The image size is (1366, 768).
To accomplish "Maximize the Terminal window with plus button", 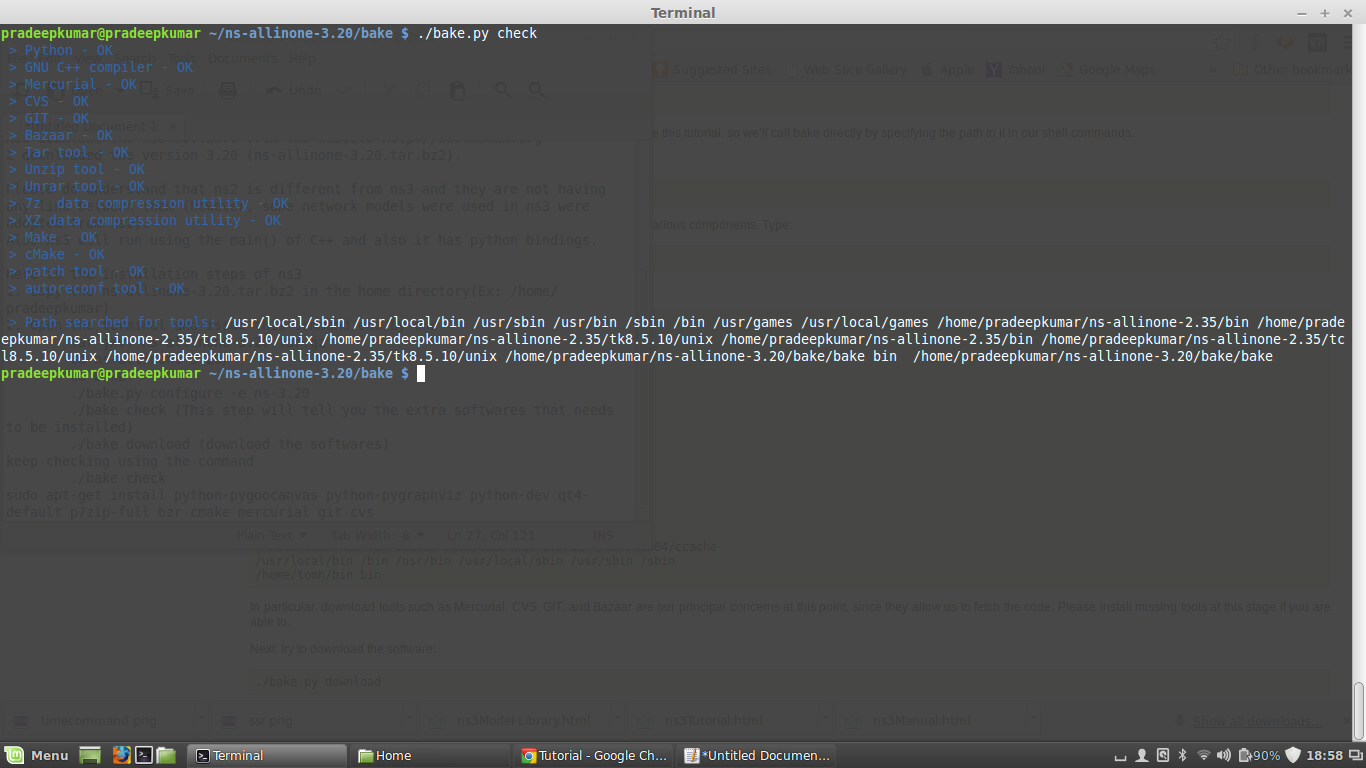I will (x=1325, y=13).
